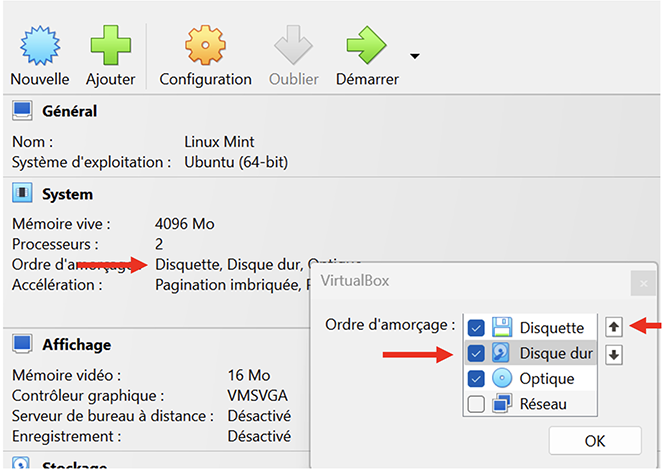Uncheck the Disque dur boot checkbox
662x473 pixels.
pyautogui.click(x=476, y=353)
